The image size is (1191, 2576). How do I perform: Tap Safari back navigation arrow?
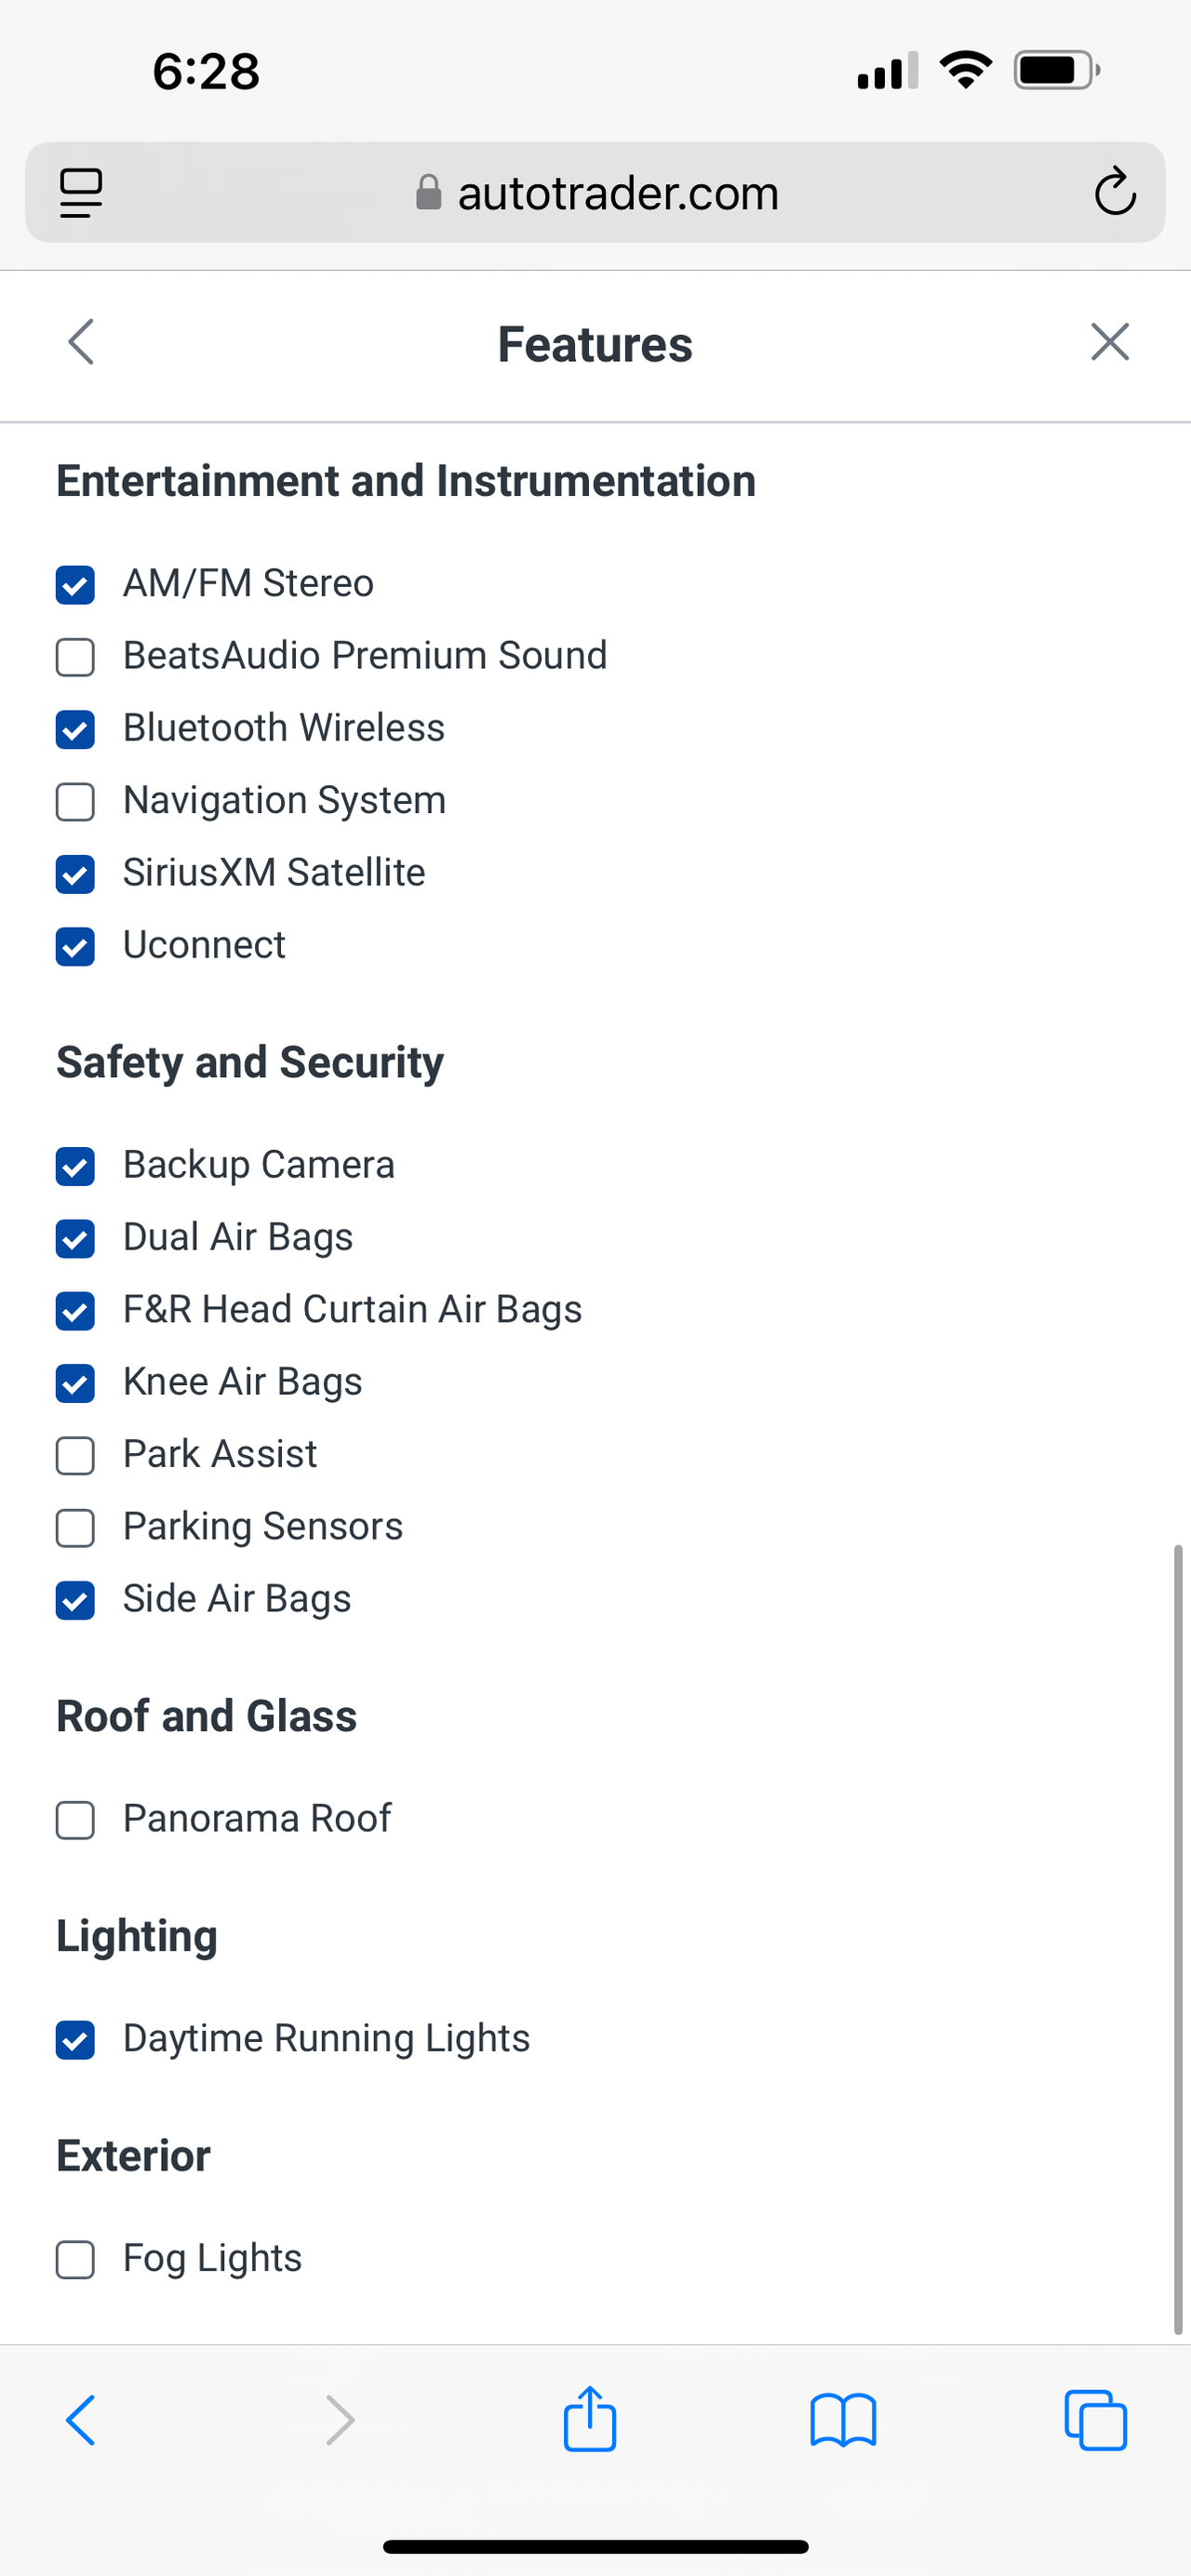(81, 2420)
